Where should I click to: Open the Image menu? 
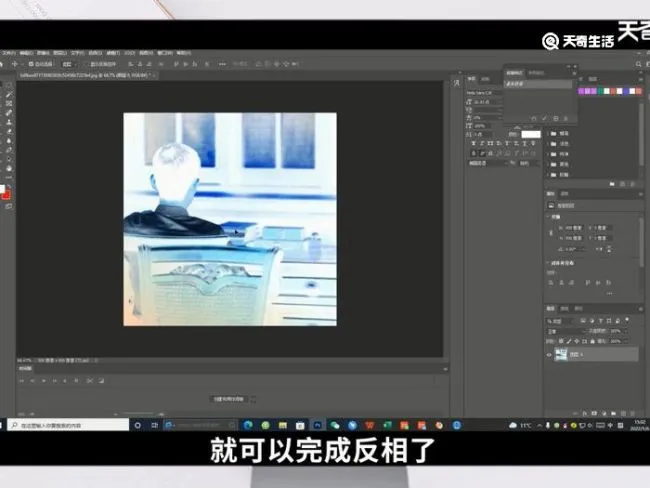point(43,53)
